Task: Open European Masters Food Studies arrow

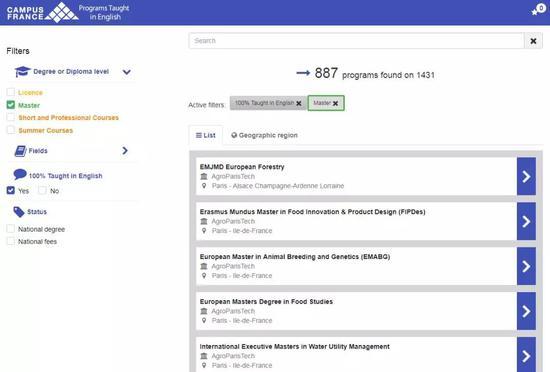Action: (x=526, y=311)
